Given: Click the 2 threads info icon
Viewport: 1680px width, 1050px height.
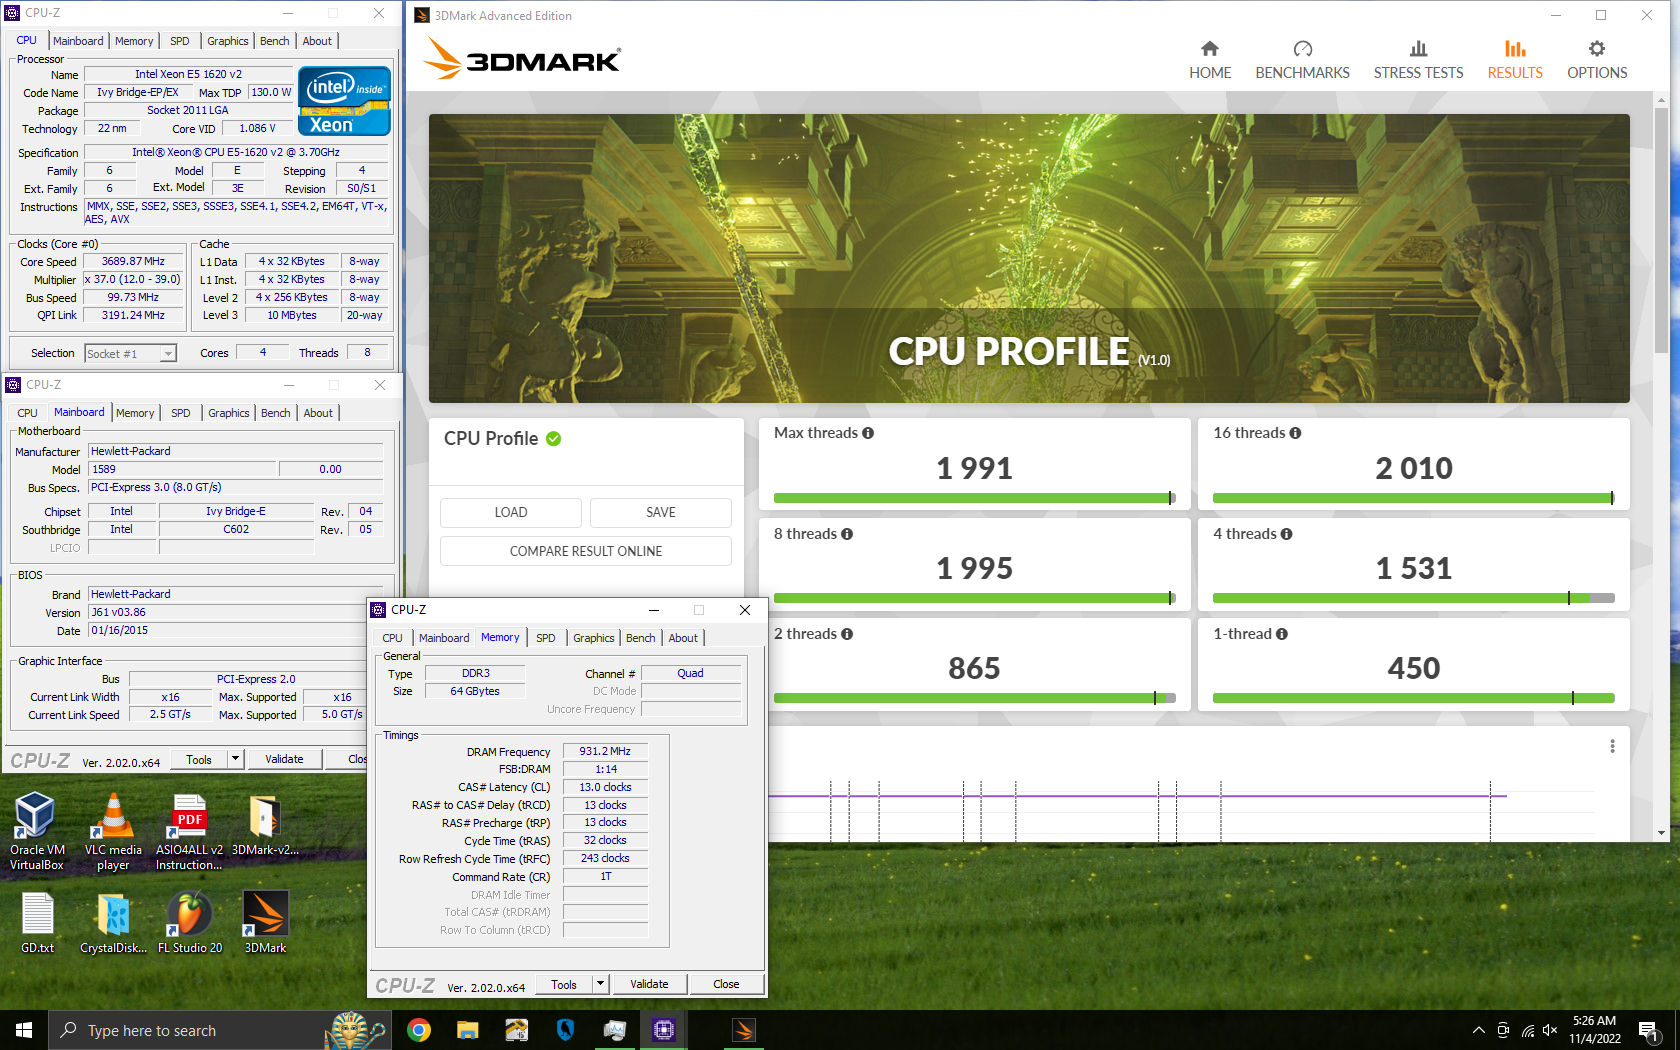Looking at the screenshot, I should tap(847, 634).
